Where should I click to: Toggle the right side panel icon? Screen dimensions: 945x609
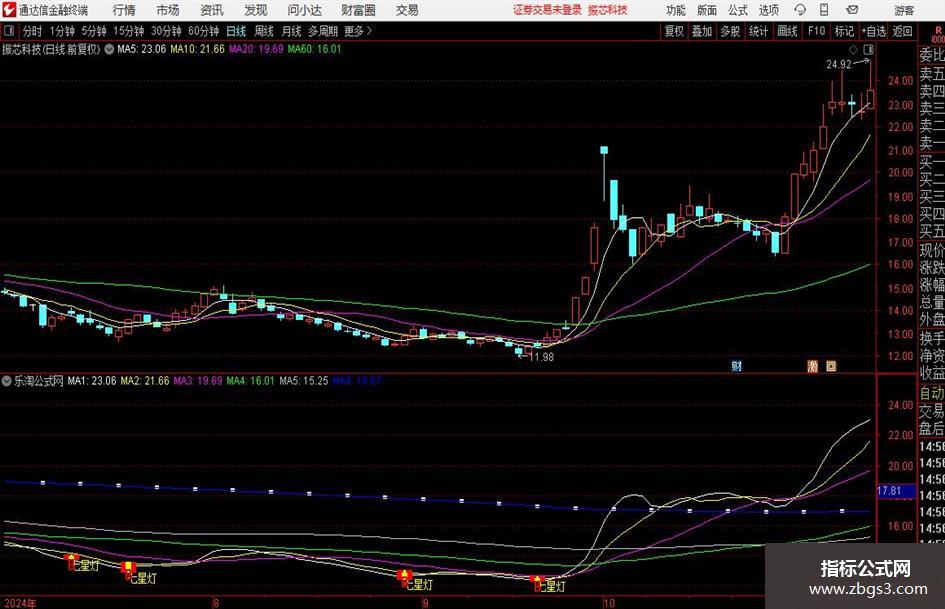click(x=868, y=49)
